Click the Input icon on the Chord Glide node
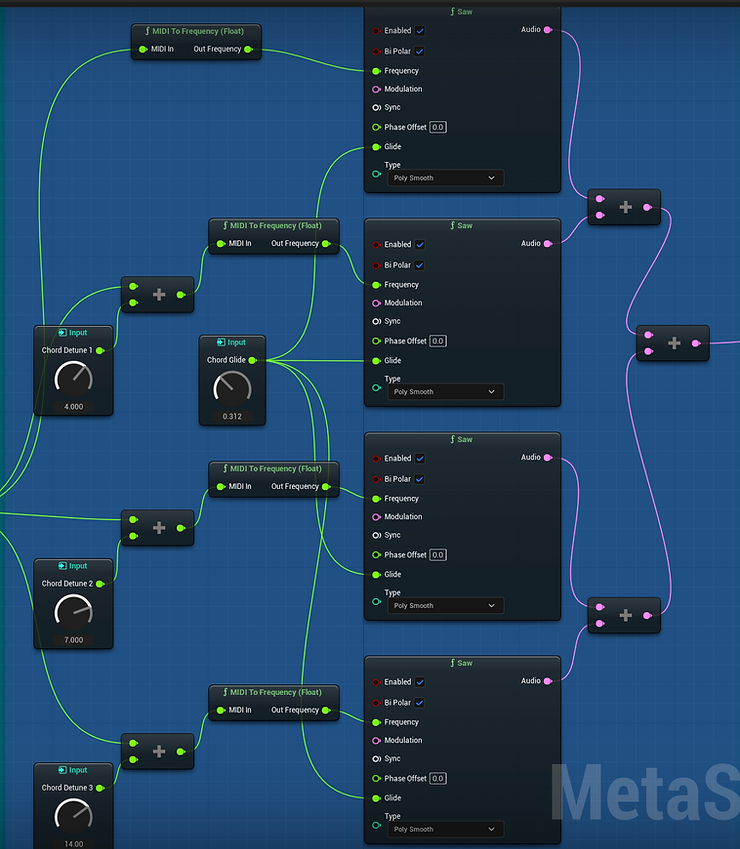Viewport: 740px width, 849px height. tap(221, 342)
